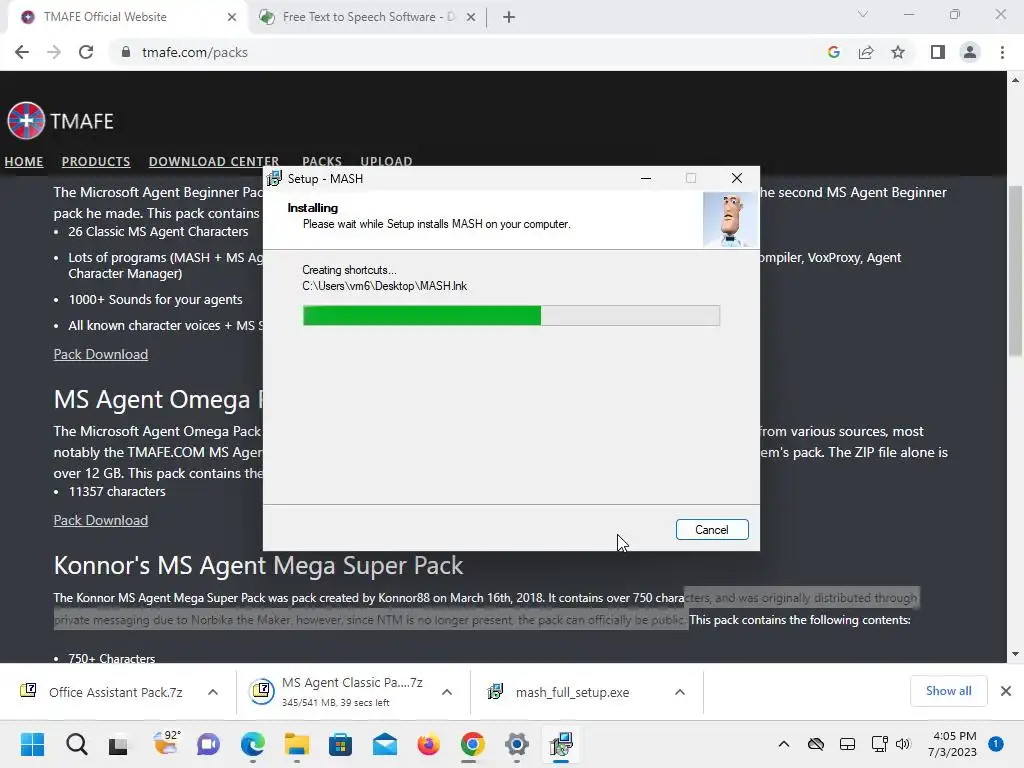The width and height of the screenshot is (1024, 768).
Task: Close the downloads bar
Action: point(1006,691)
